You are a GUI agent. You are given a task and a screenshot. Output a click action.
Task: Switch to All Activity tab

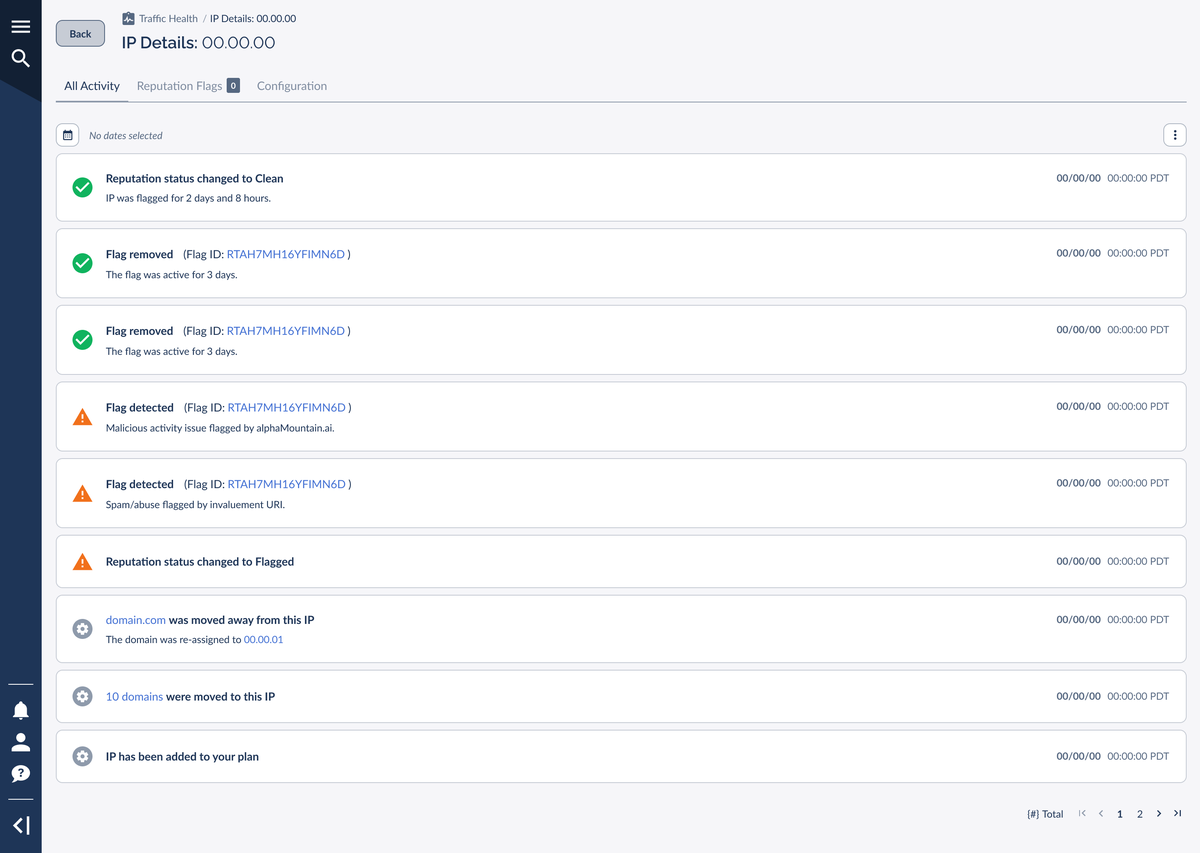pyautogui.click(x=92, y=86)
